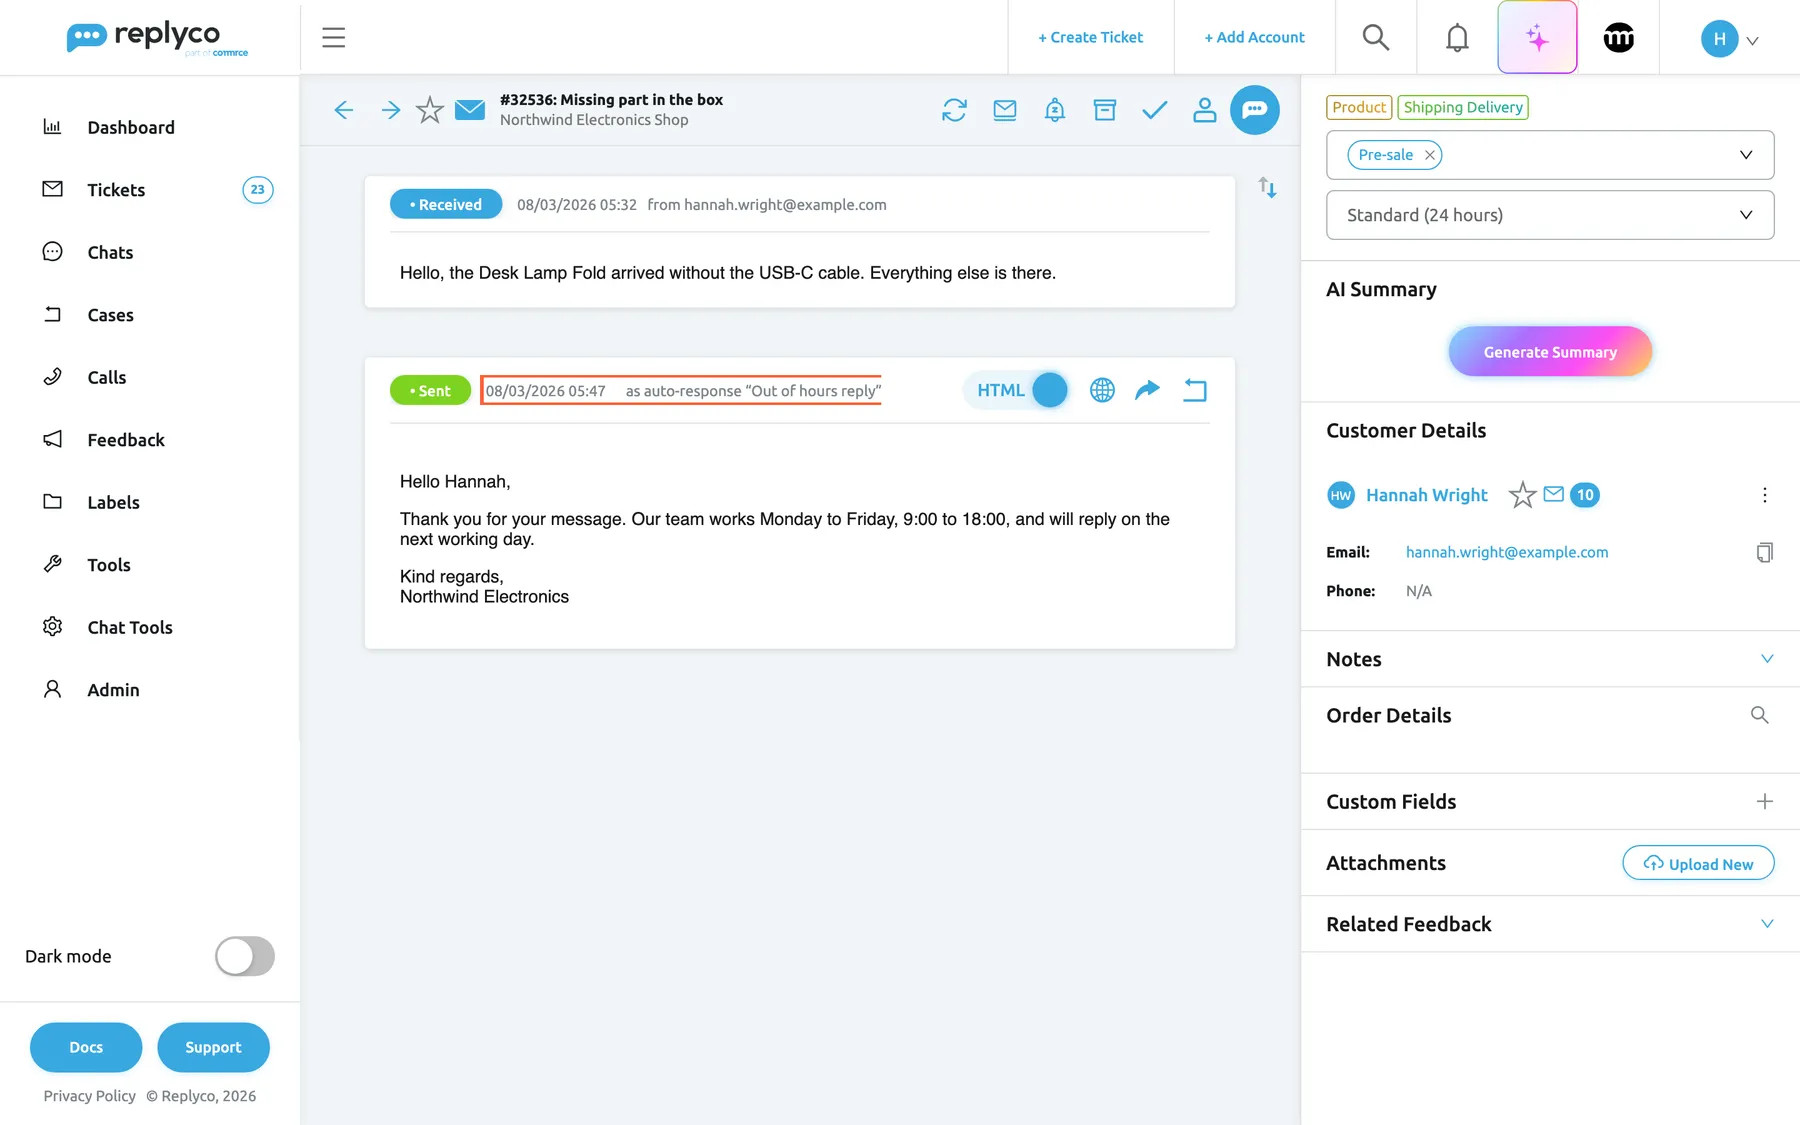Viewport: 1800px width, 1125px height.
Task: Search Order Details magnifier
Action: (1760, 715)
